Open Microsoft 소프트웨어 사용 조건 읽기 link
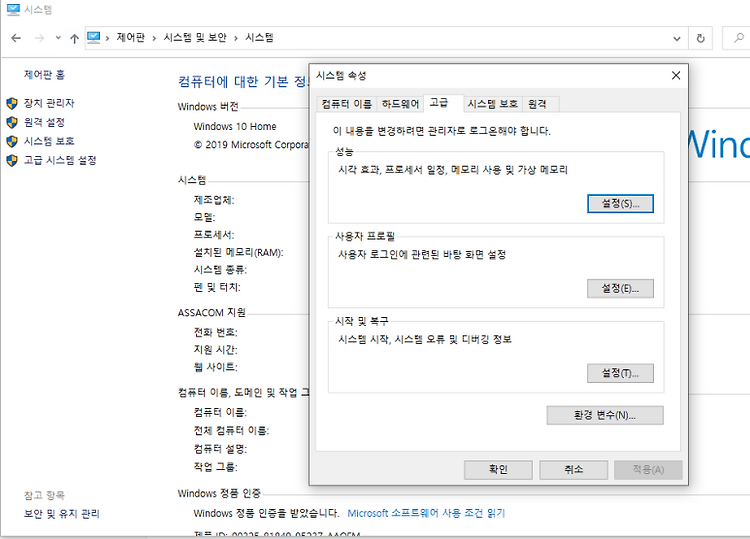Screen dimensions: 750x539 (426, 513)
